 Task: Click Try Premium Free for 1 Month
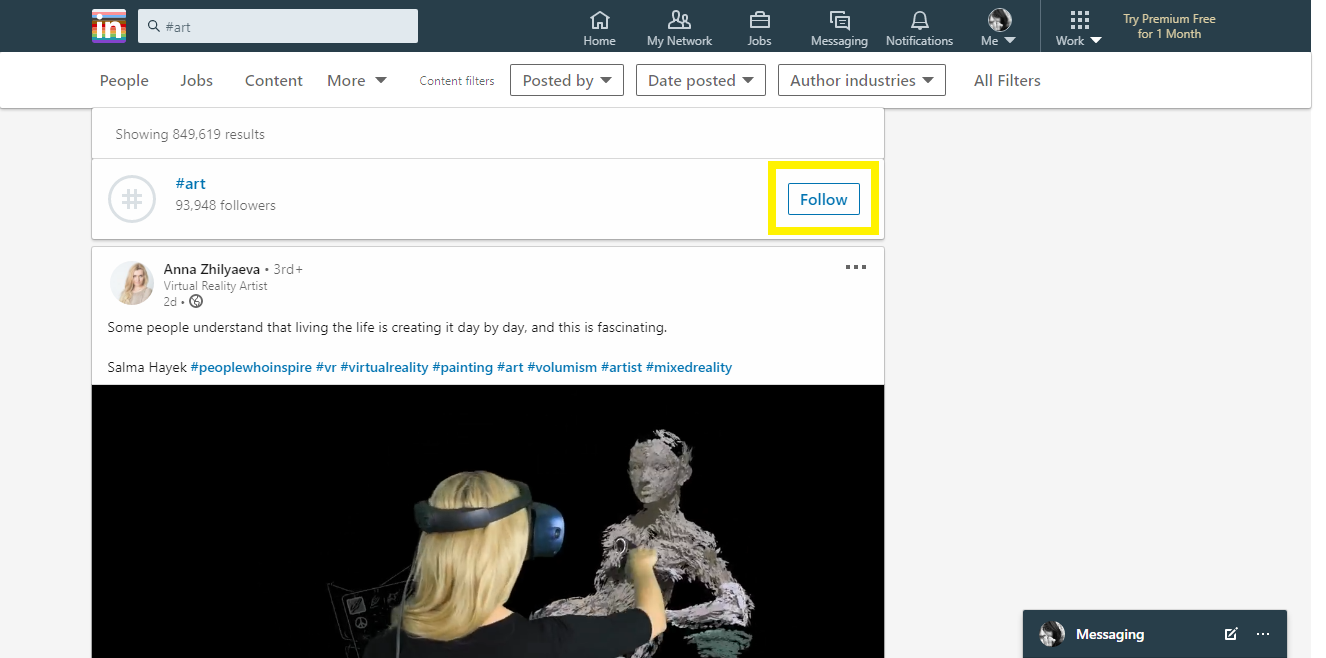[x=1169, y=26]
